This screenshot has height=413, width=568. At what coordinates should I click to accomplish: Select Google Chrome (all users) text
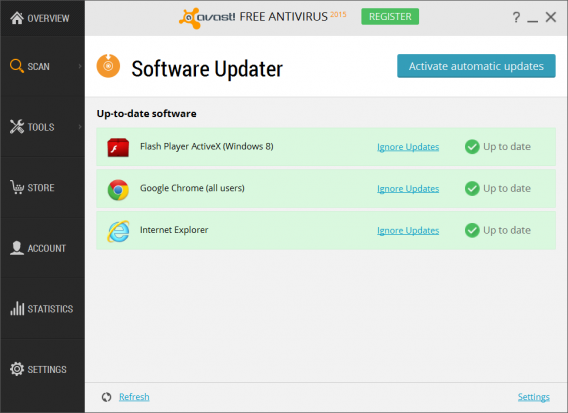[192, 188]
